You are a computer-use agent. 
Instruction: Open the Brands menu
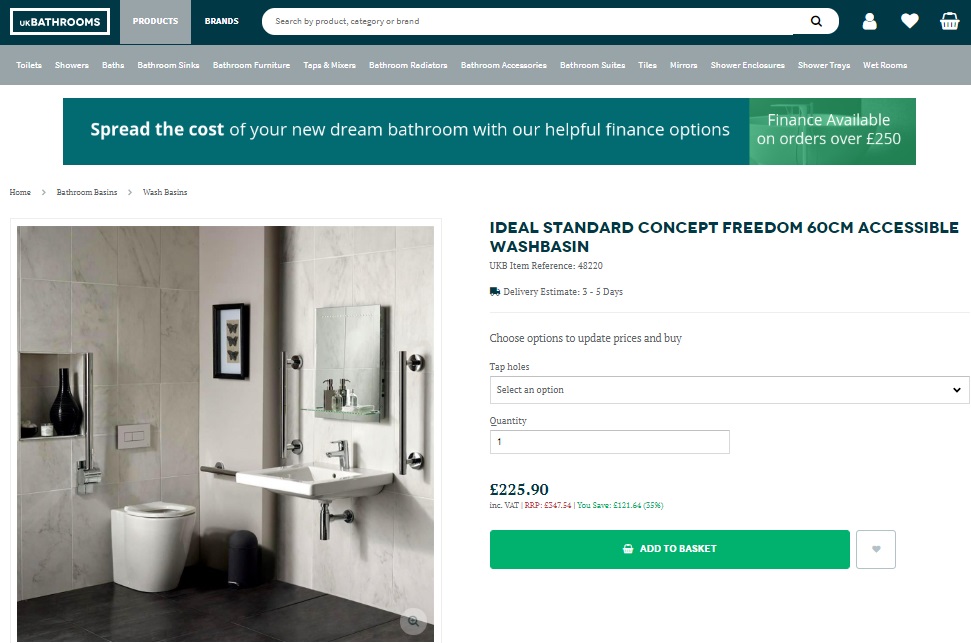tap(222, 22)
